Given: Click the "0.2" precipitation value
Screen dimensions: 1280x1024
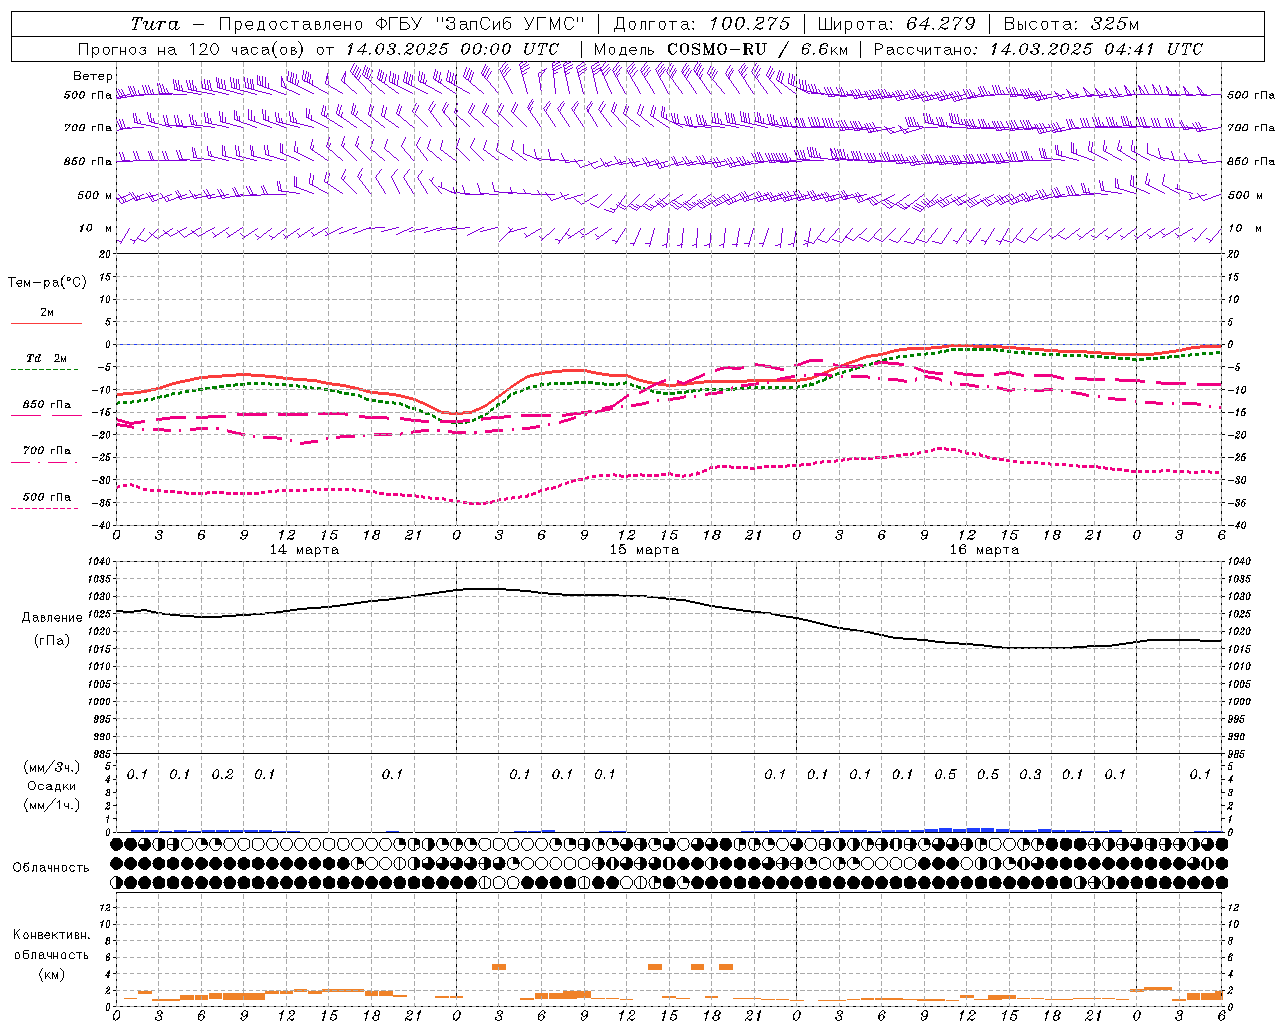Looking at the screenshot, I should click(x=223, y=775).
